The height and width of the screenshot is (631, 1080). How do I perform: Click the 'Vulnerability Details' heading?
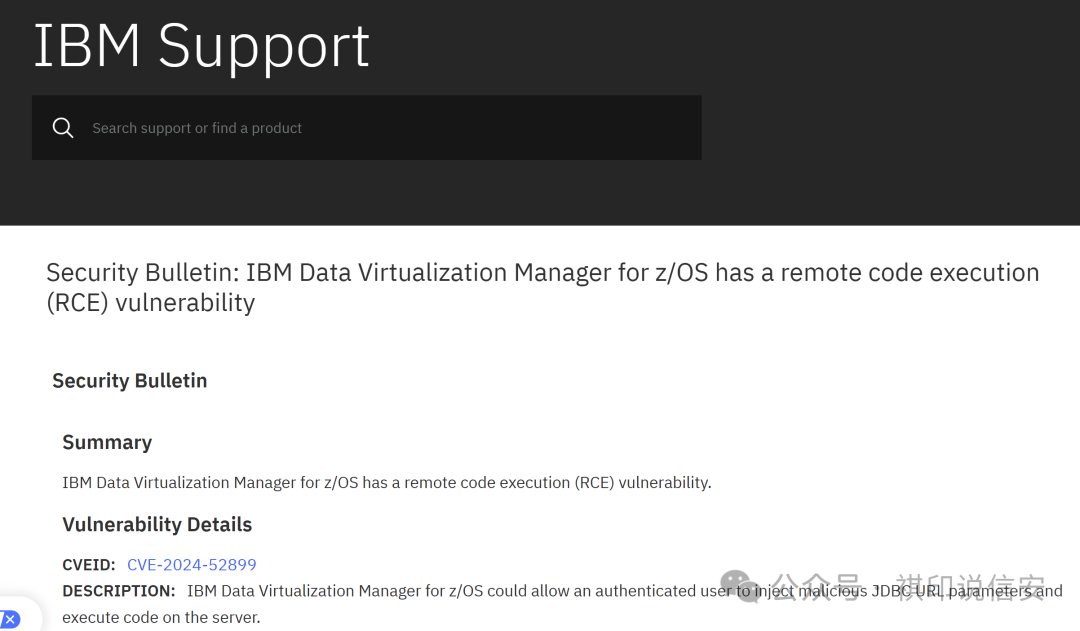tap(157, 524)
